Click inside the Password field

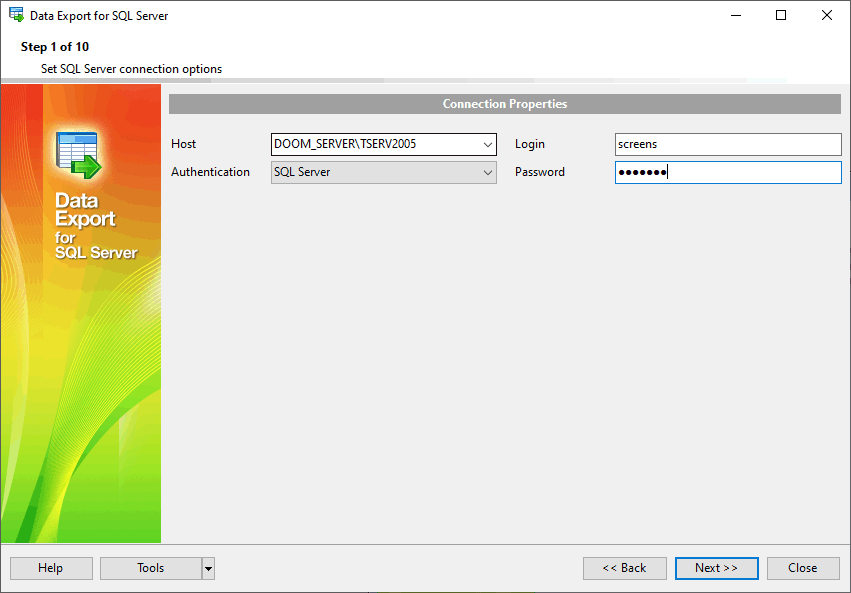point(727,172)
